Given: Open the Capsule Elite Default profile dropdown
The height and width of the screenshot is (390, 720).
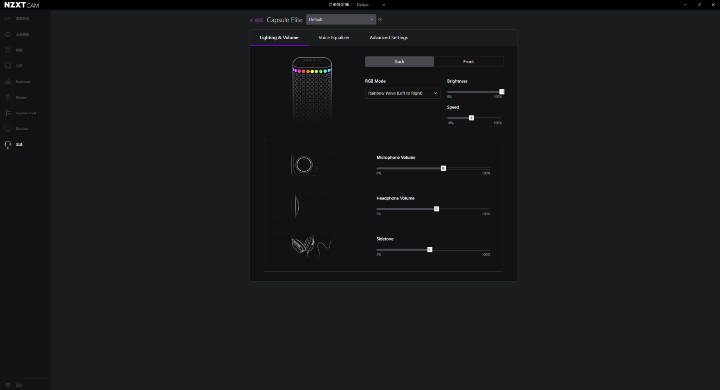Looking at the screenshot, I should [x=341, y=19].
